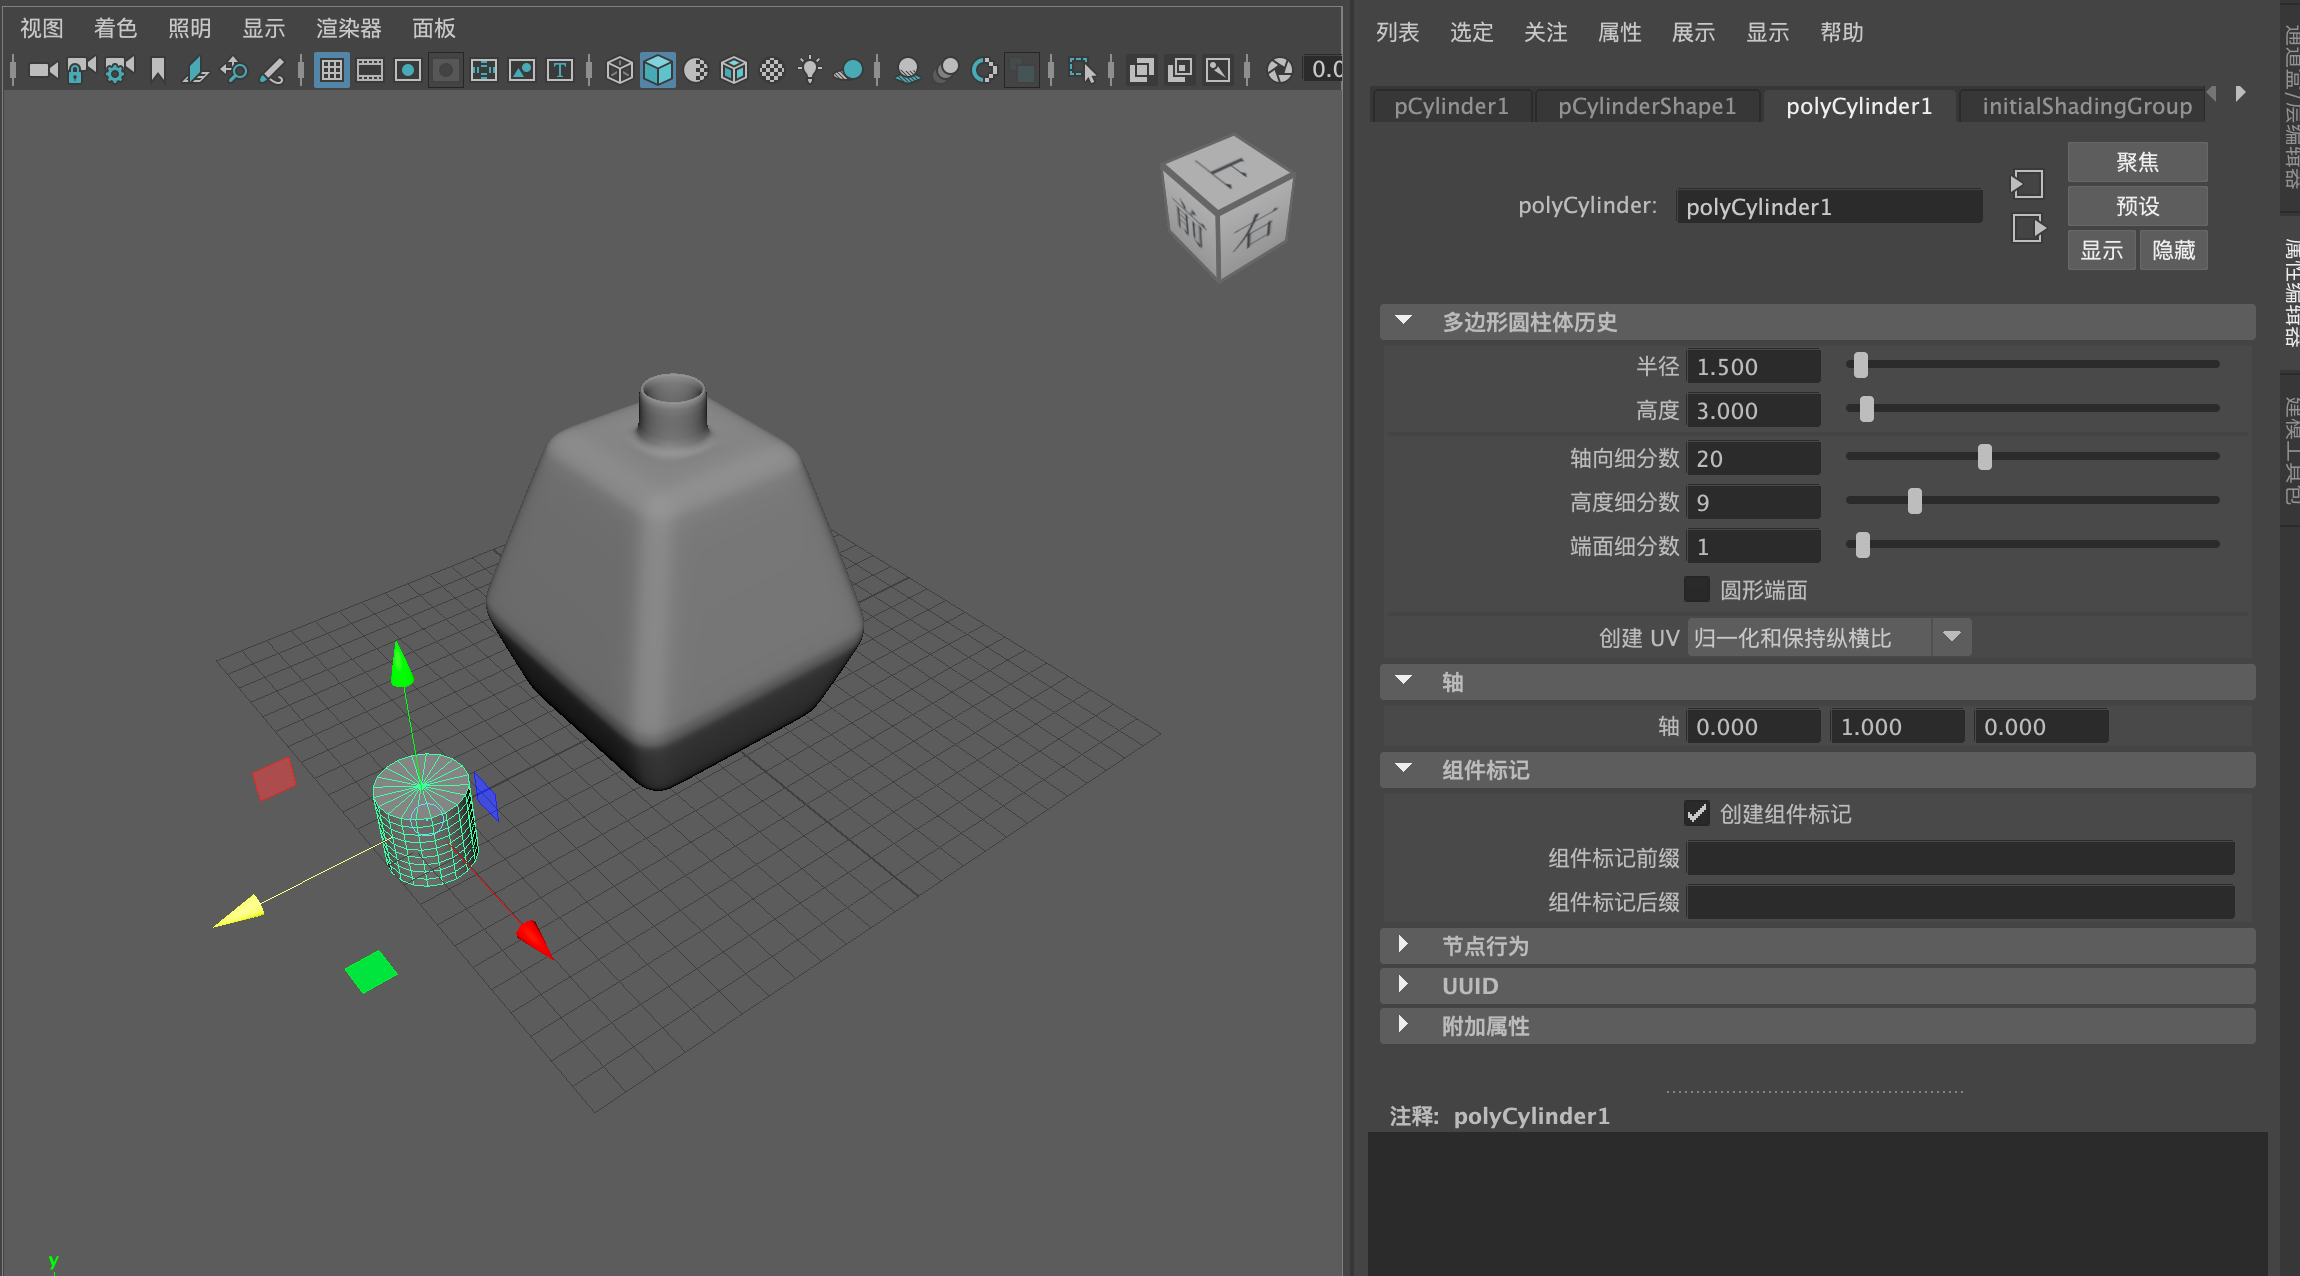Toggle the film gate icon
Viewport: 2300px width, 1276px height.
click(370, 70)
